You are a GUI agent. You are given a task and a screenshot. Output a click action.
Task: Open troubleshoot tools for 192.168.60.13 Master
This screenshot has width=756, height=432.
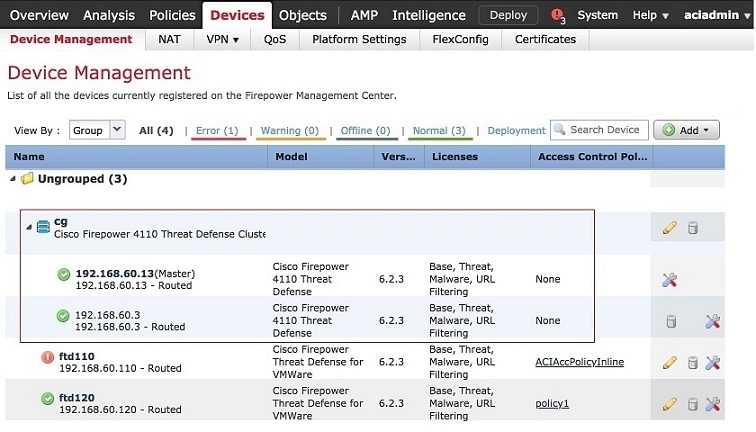[x=670, y=280]
